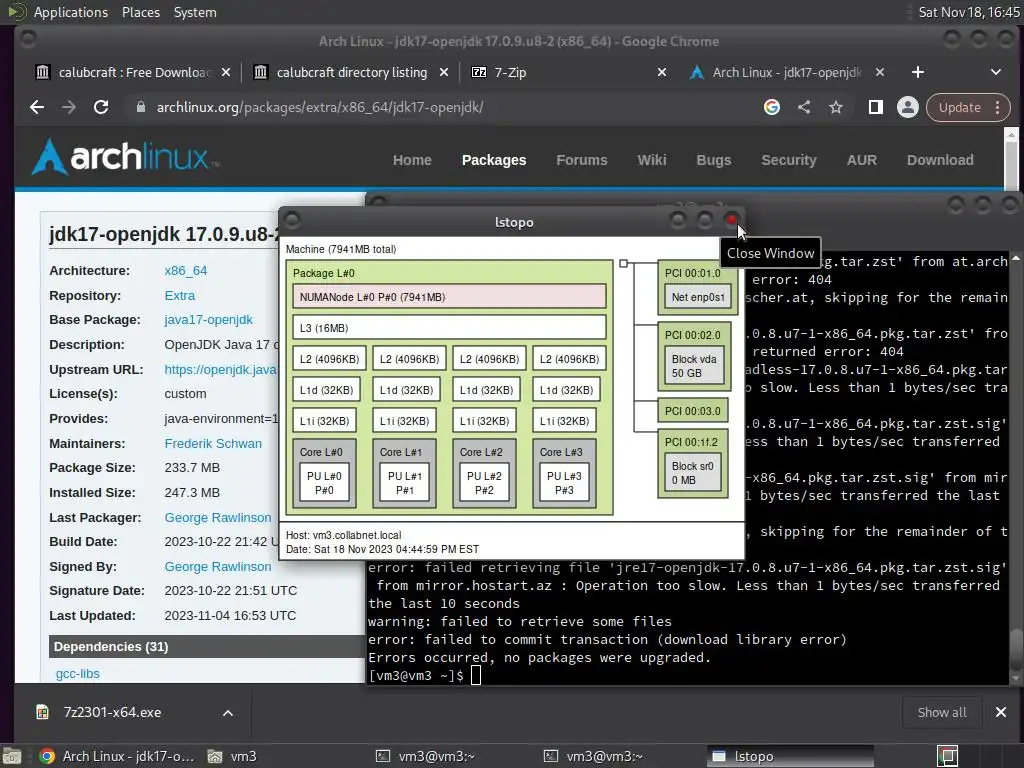Open Security in Arch navigation
Viewport: 1024px width, 768px height.
788,160
